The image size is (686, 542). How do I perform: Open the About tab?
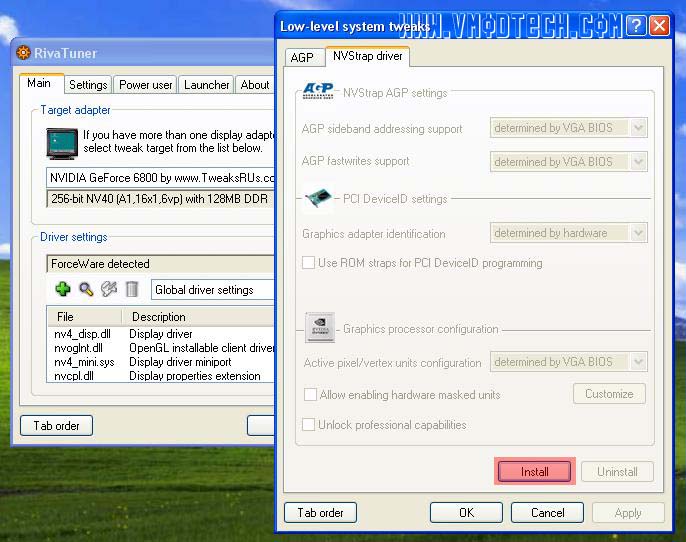click(255, 85)
